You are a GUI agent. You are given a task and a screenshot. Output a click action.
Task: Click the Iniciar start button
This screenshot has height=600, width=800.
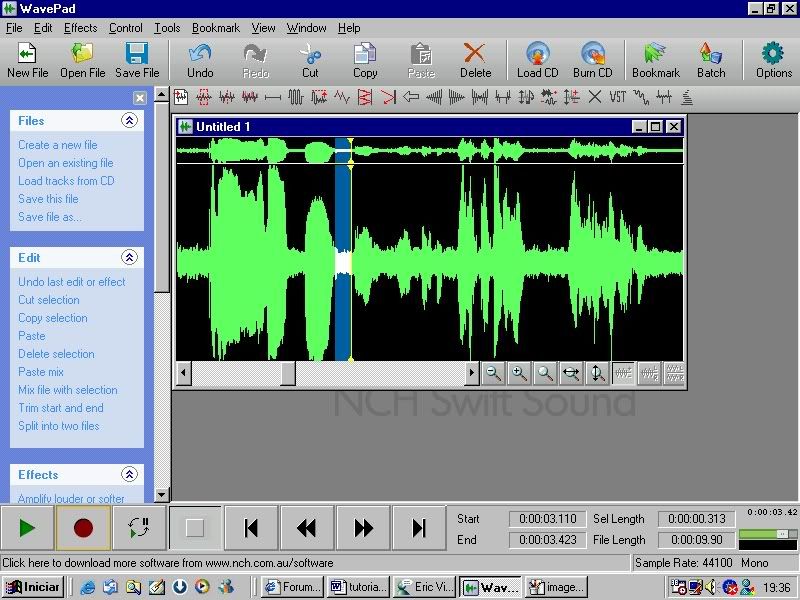[33, 587]
